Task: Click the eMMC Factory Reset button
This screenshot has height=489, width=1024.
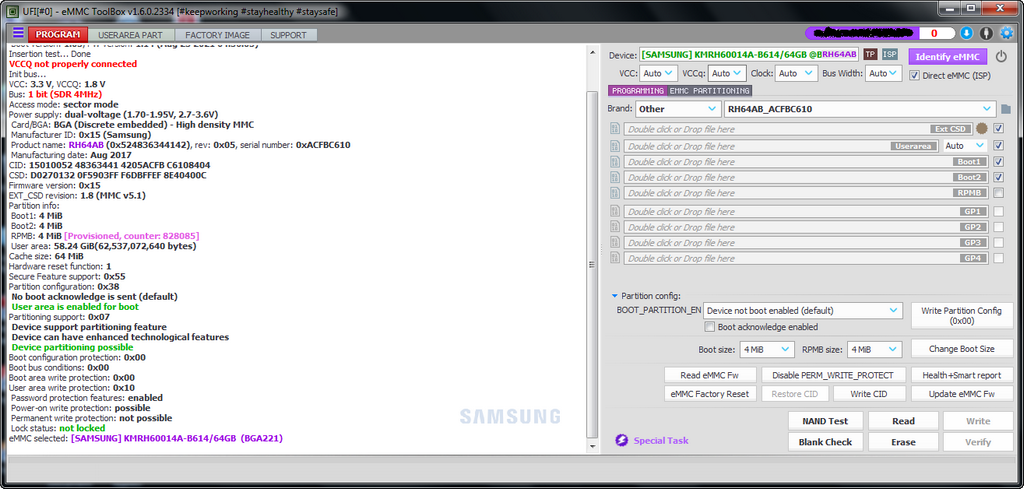Action: tap(709, 394)
